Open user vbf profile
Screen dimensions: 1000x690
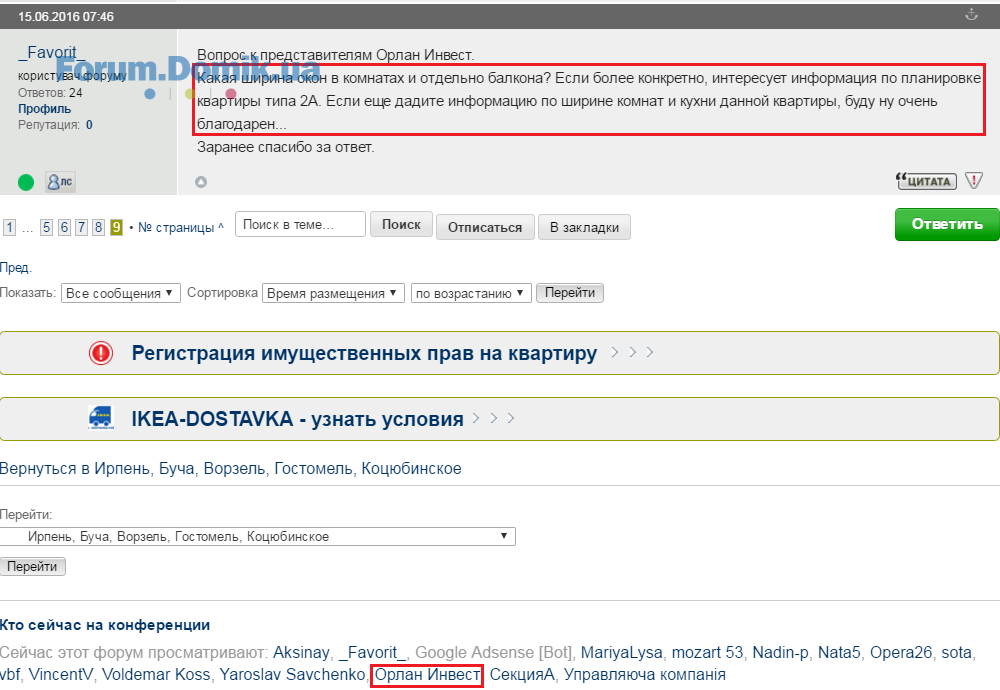10,675
